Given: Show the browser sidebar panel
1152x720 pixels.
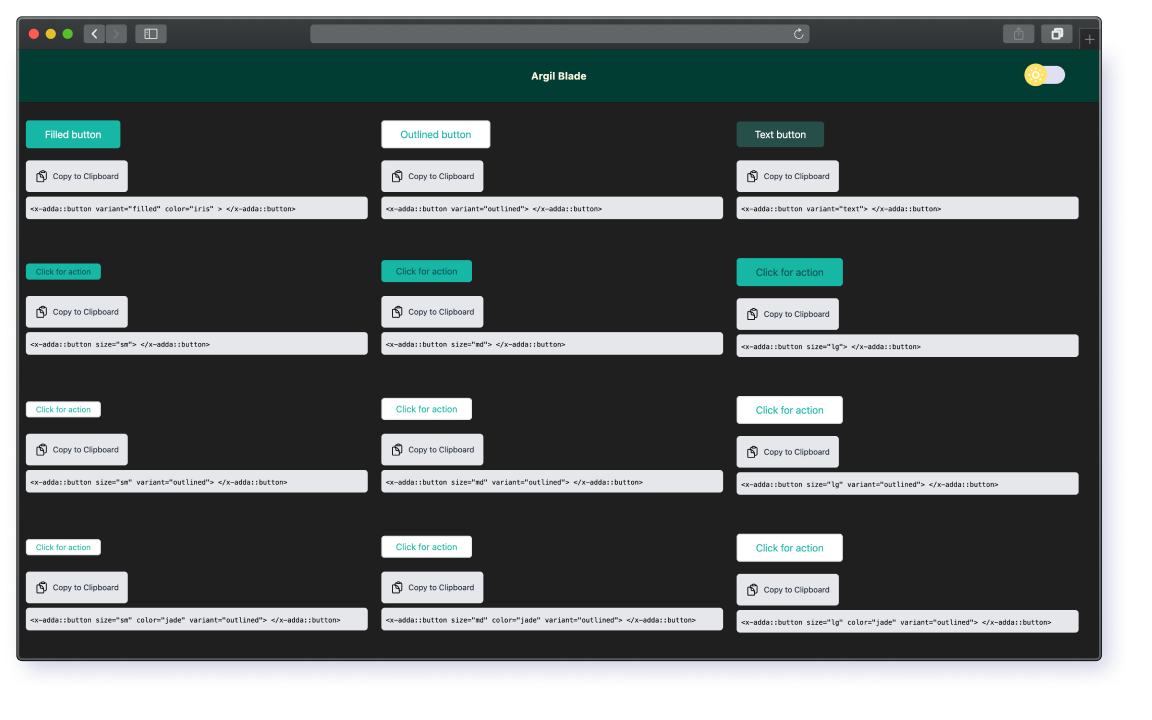Looking at the screenshot, I should click(151, 34).
